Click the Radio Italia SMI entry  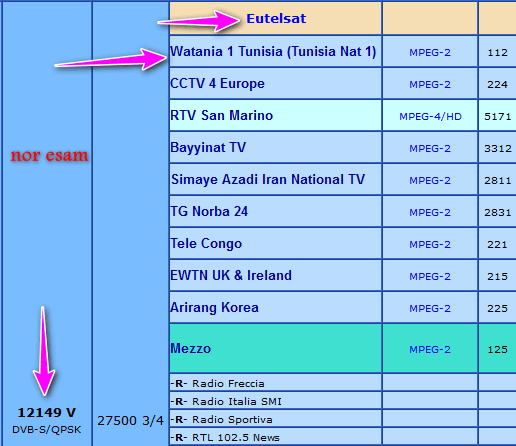point(226,401)
